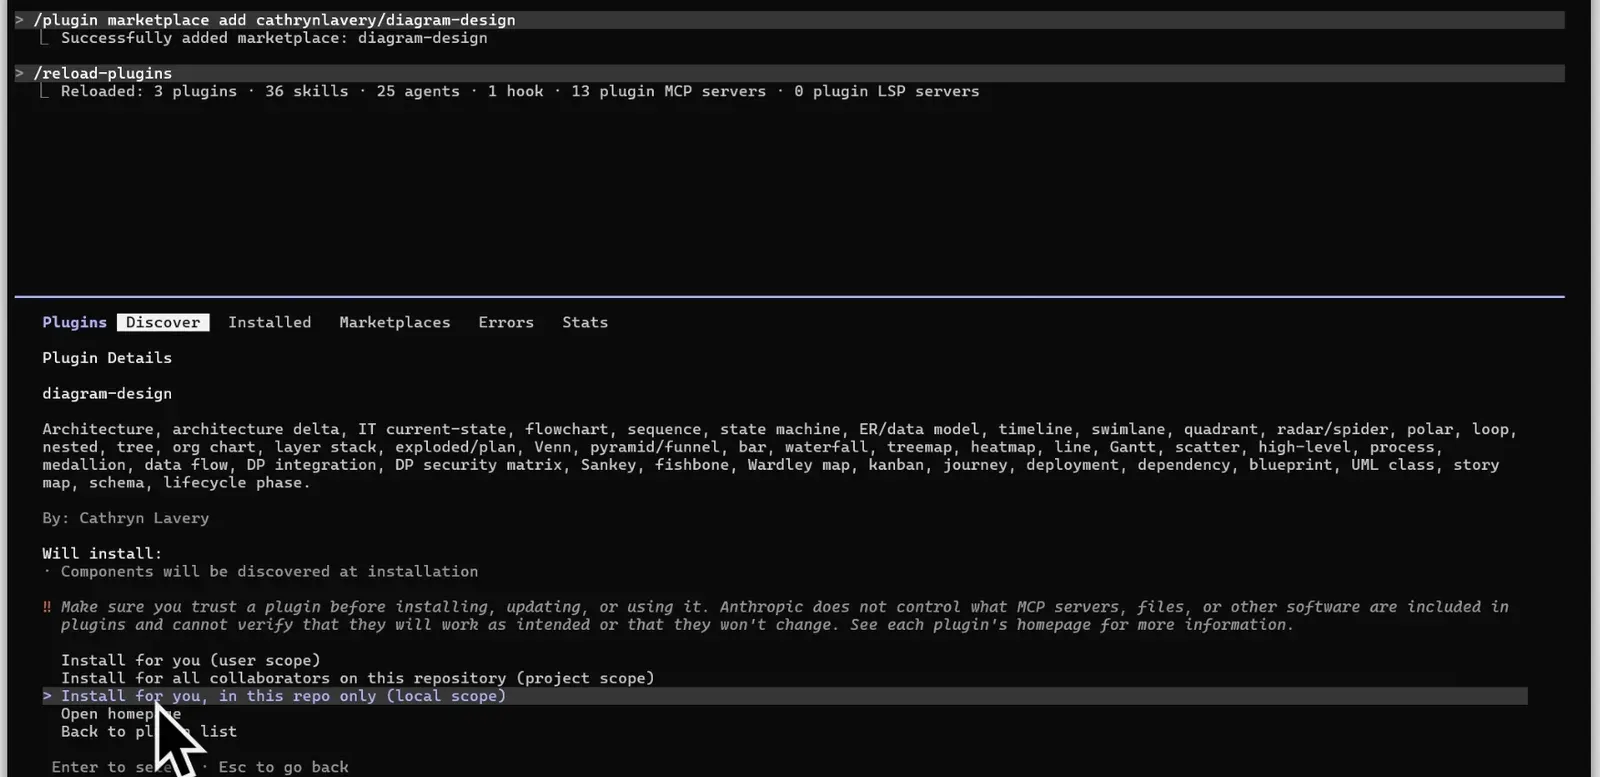1600x777 pixels.
Task: Click the prompt arrow before /reload-plugins
Action: 19,73
